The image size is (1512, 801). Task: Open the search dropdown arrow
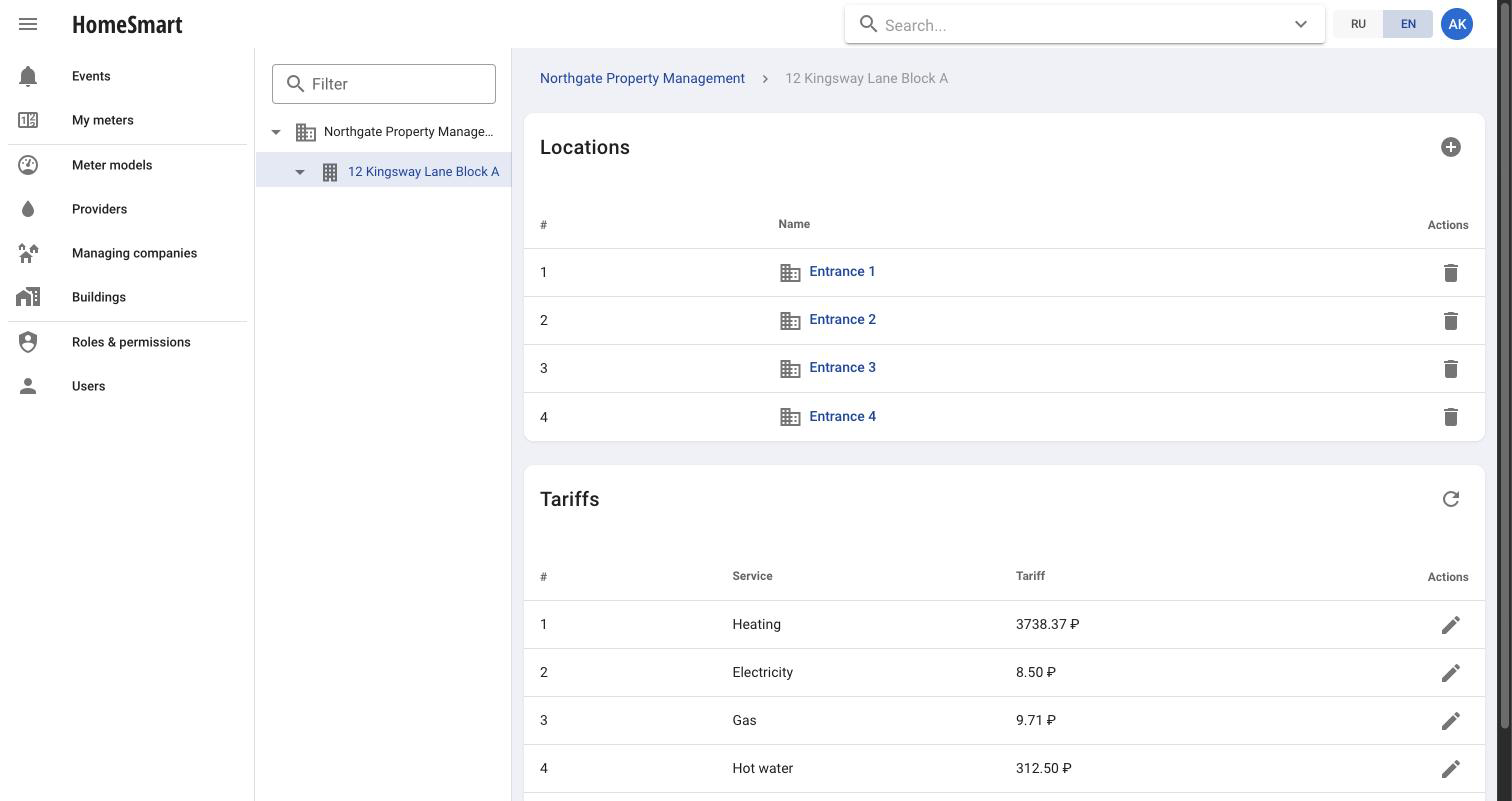[1301, 25]
